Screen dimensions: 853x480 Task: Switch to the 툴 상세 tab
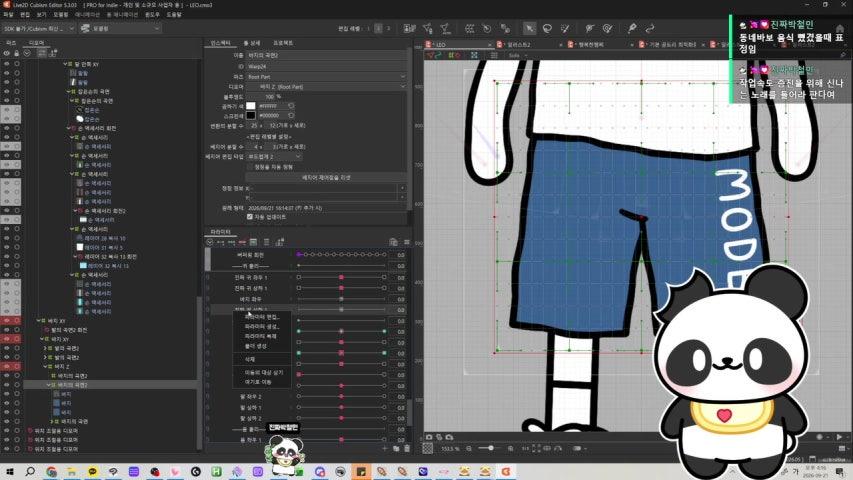point(252,42)
